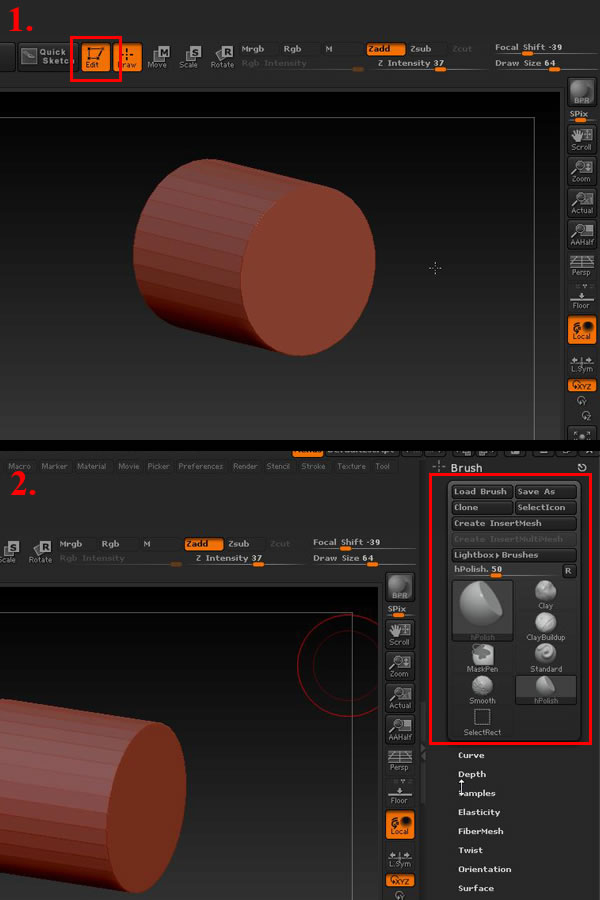Select small hPolish brush beside Smooth
Screen dimensions: 600x900
545,690
